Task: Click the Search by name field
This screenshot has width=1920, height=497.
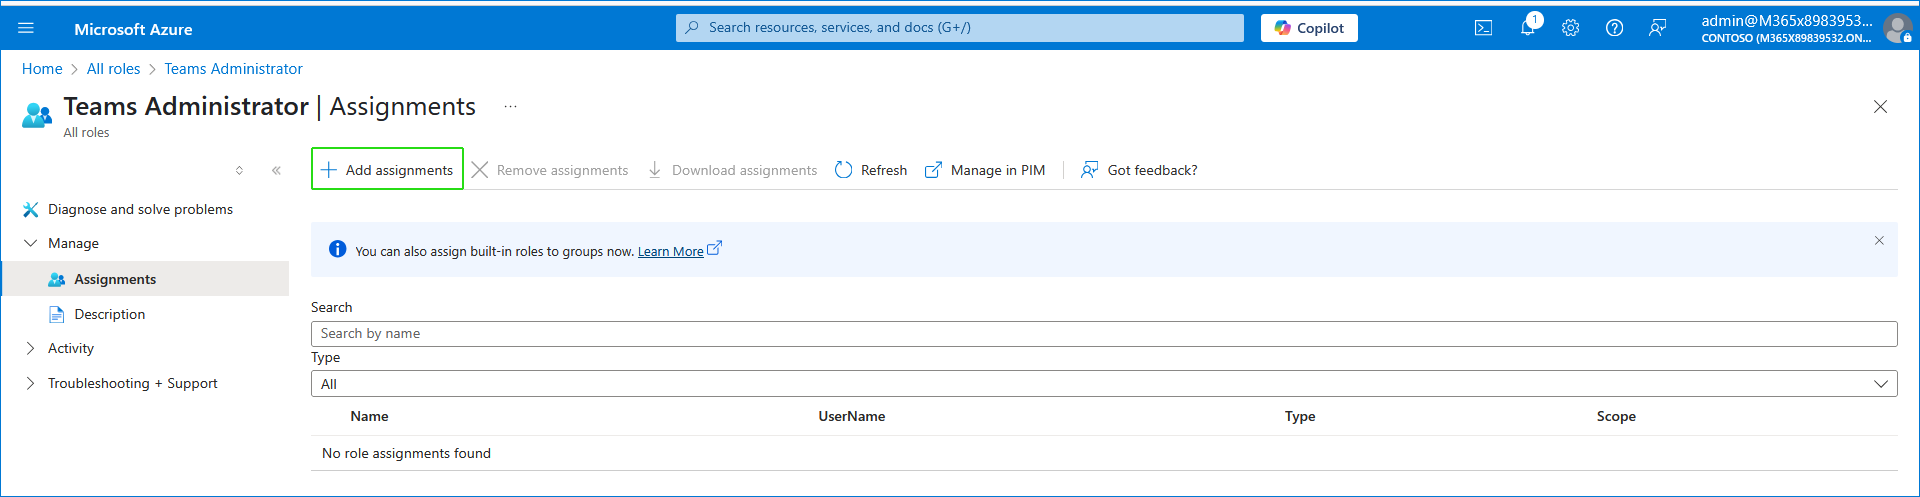Action: tap(1104, 334)
